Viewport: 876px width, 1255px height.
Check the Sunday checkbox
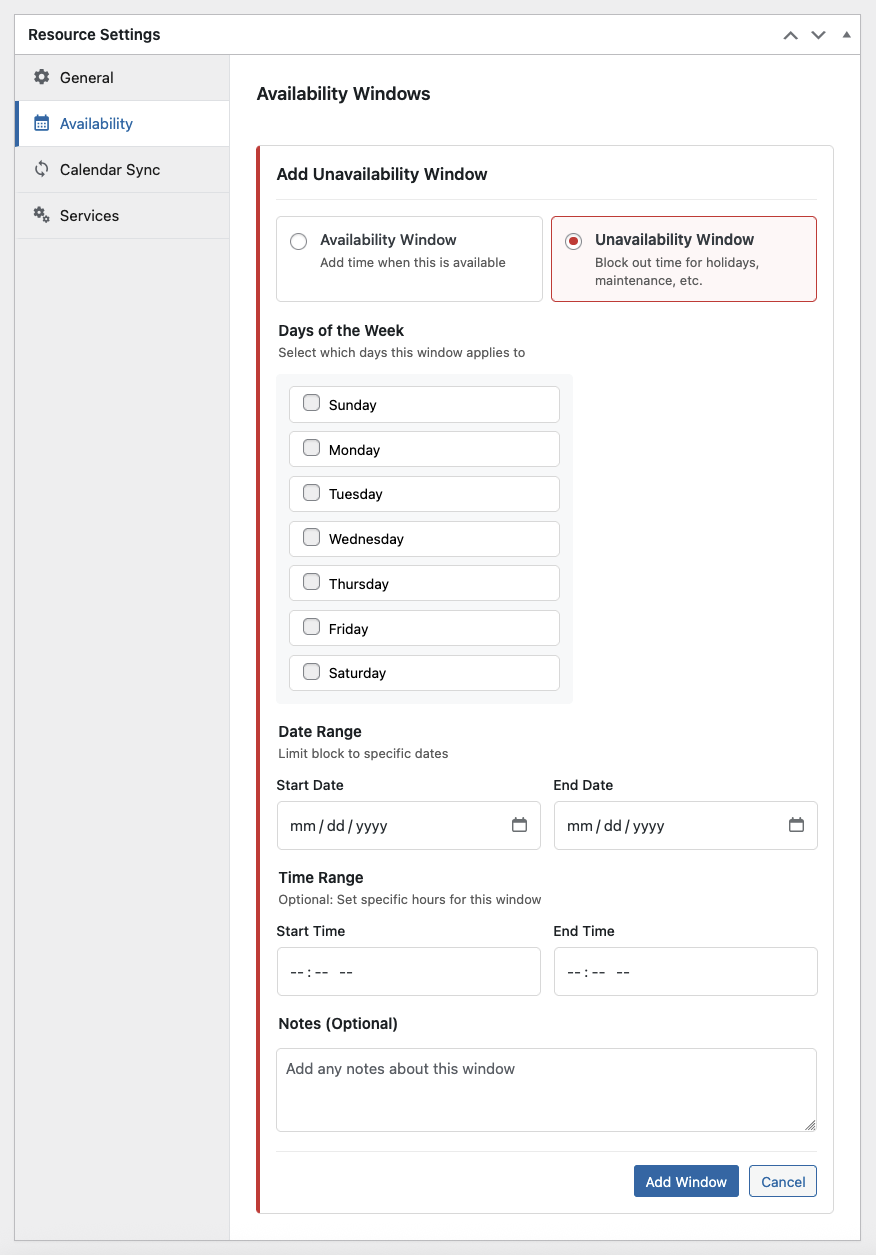pyautogui.click(x=311, y=403)
